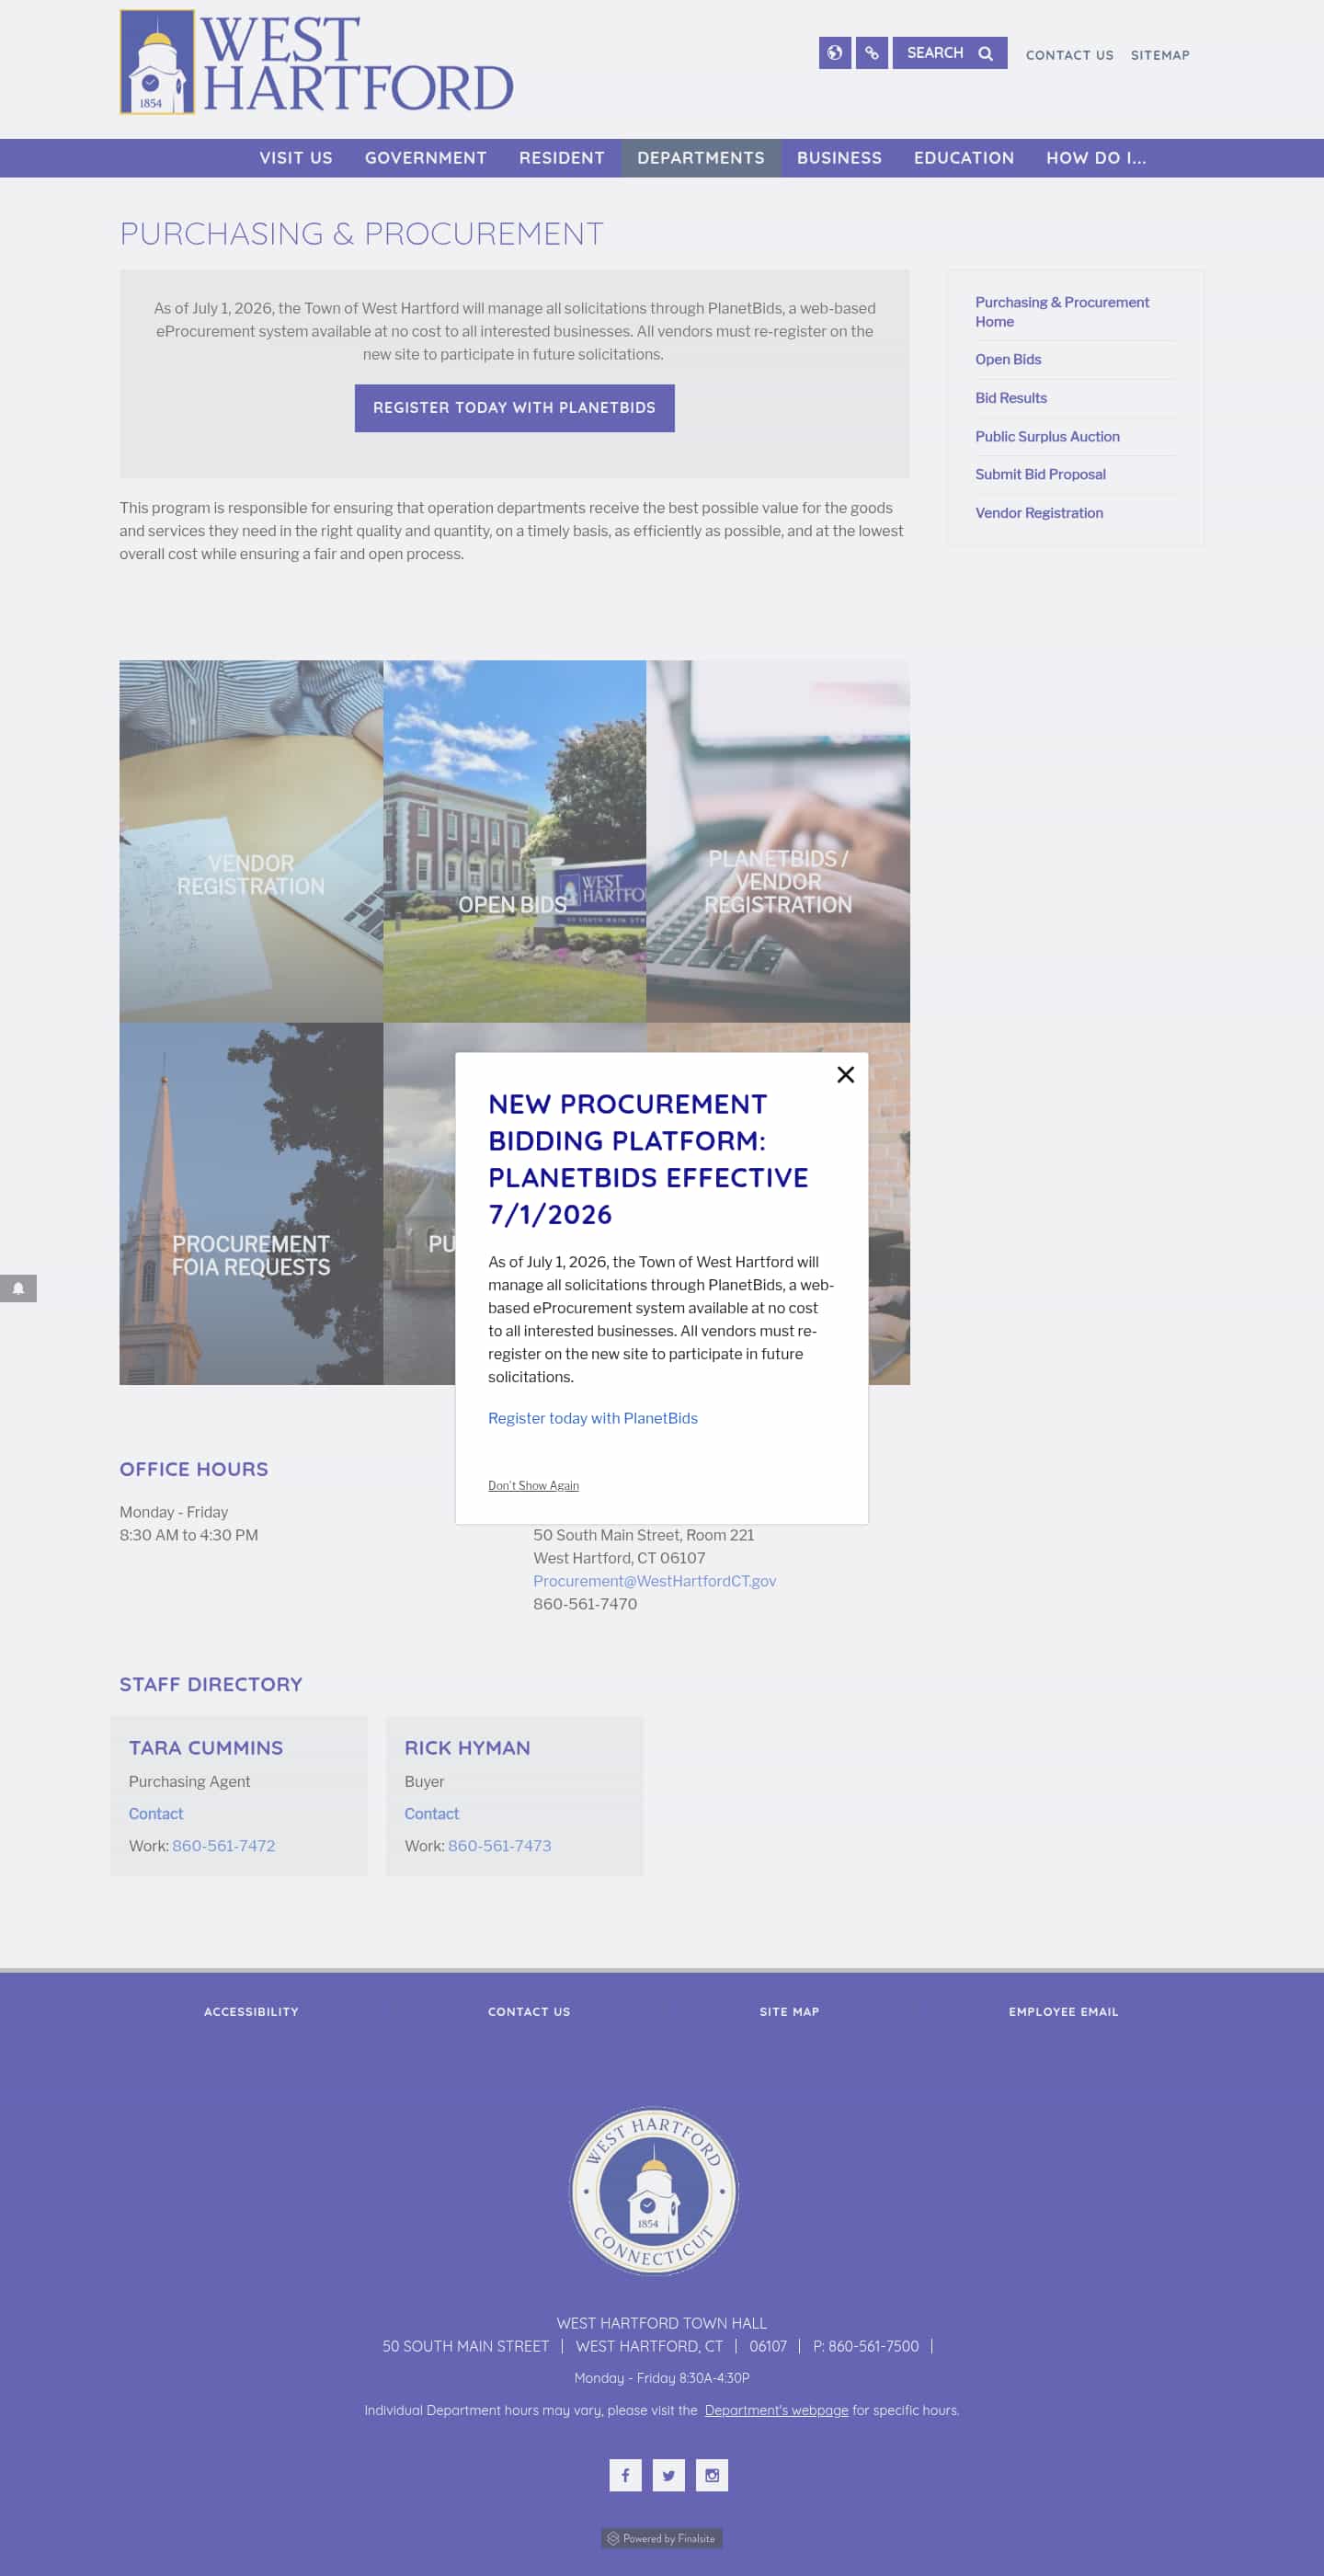
Task: Open the Bid Results sidebar link
Action: click(1011, 398)
